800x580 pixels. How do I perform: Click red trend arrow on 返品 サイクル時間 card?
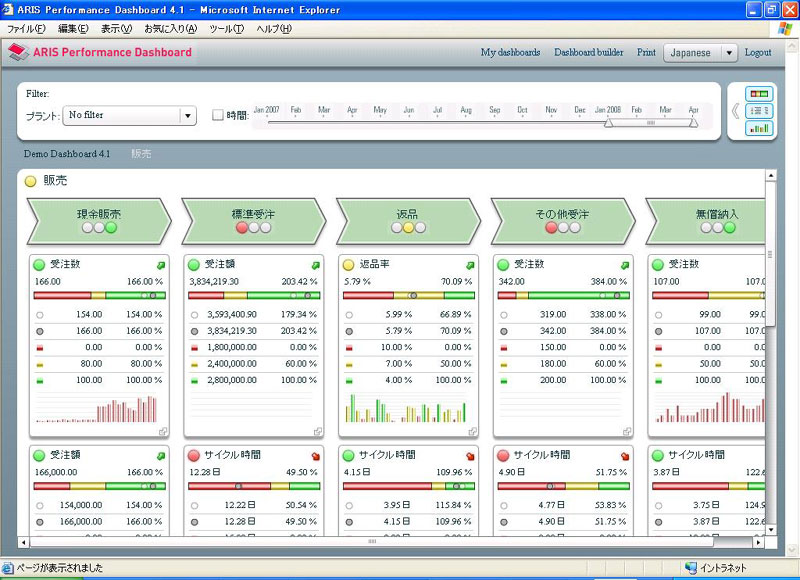[470, 456]
